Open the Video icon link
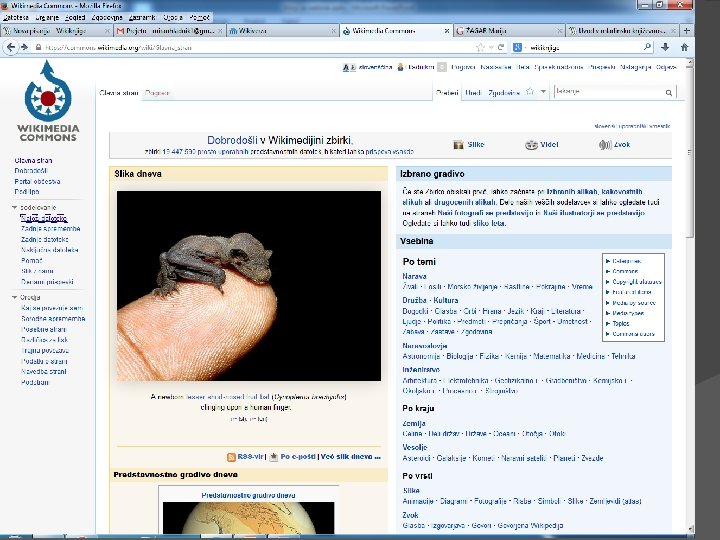720x540 pixels. (531, 145)
